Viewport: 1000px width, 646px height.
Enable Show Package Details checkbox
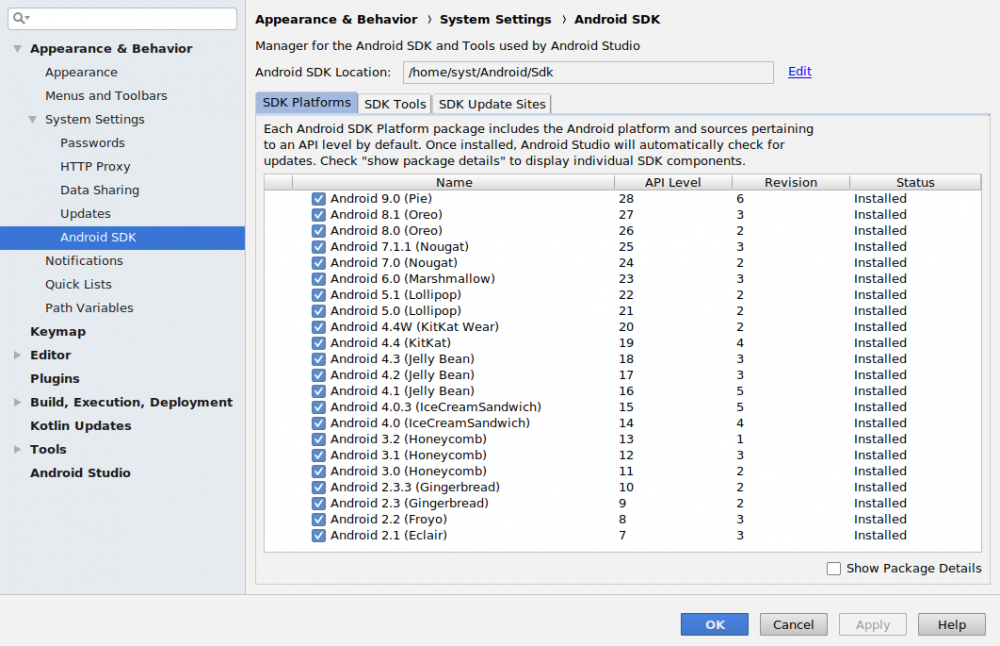click(834, 568)
